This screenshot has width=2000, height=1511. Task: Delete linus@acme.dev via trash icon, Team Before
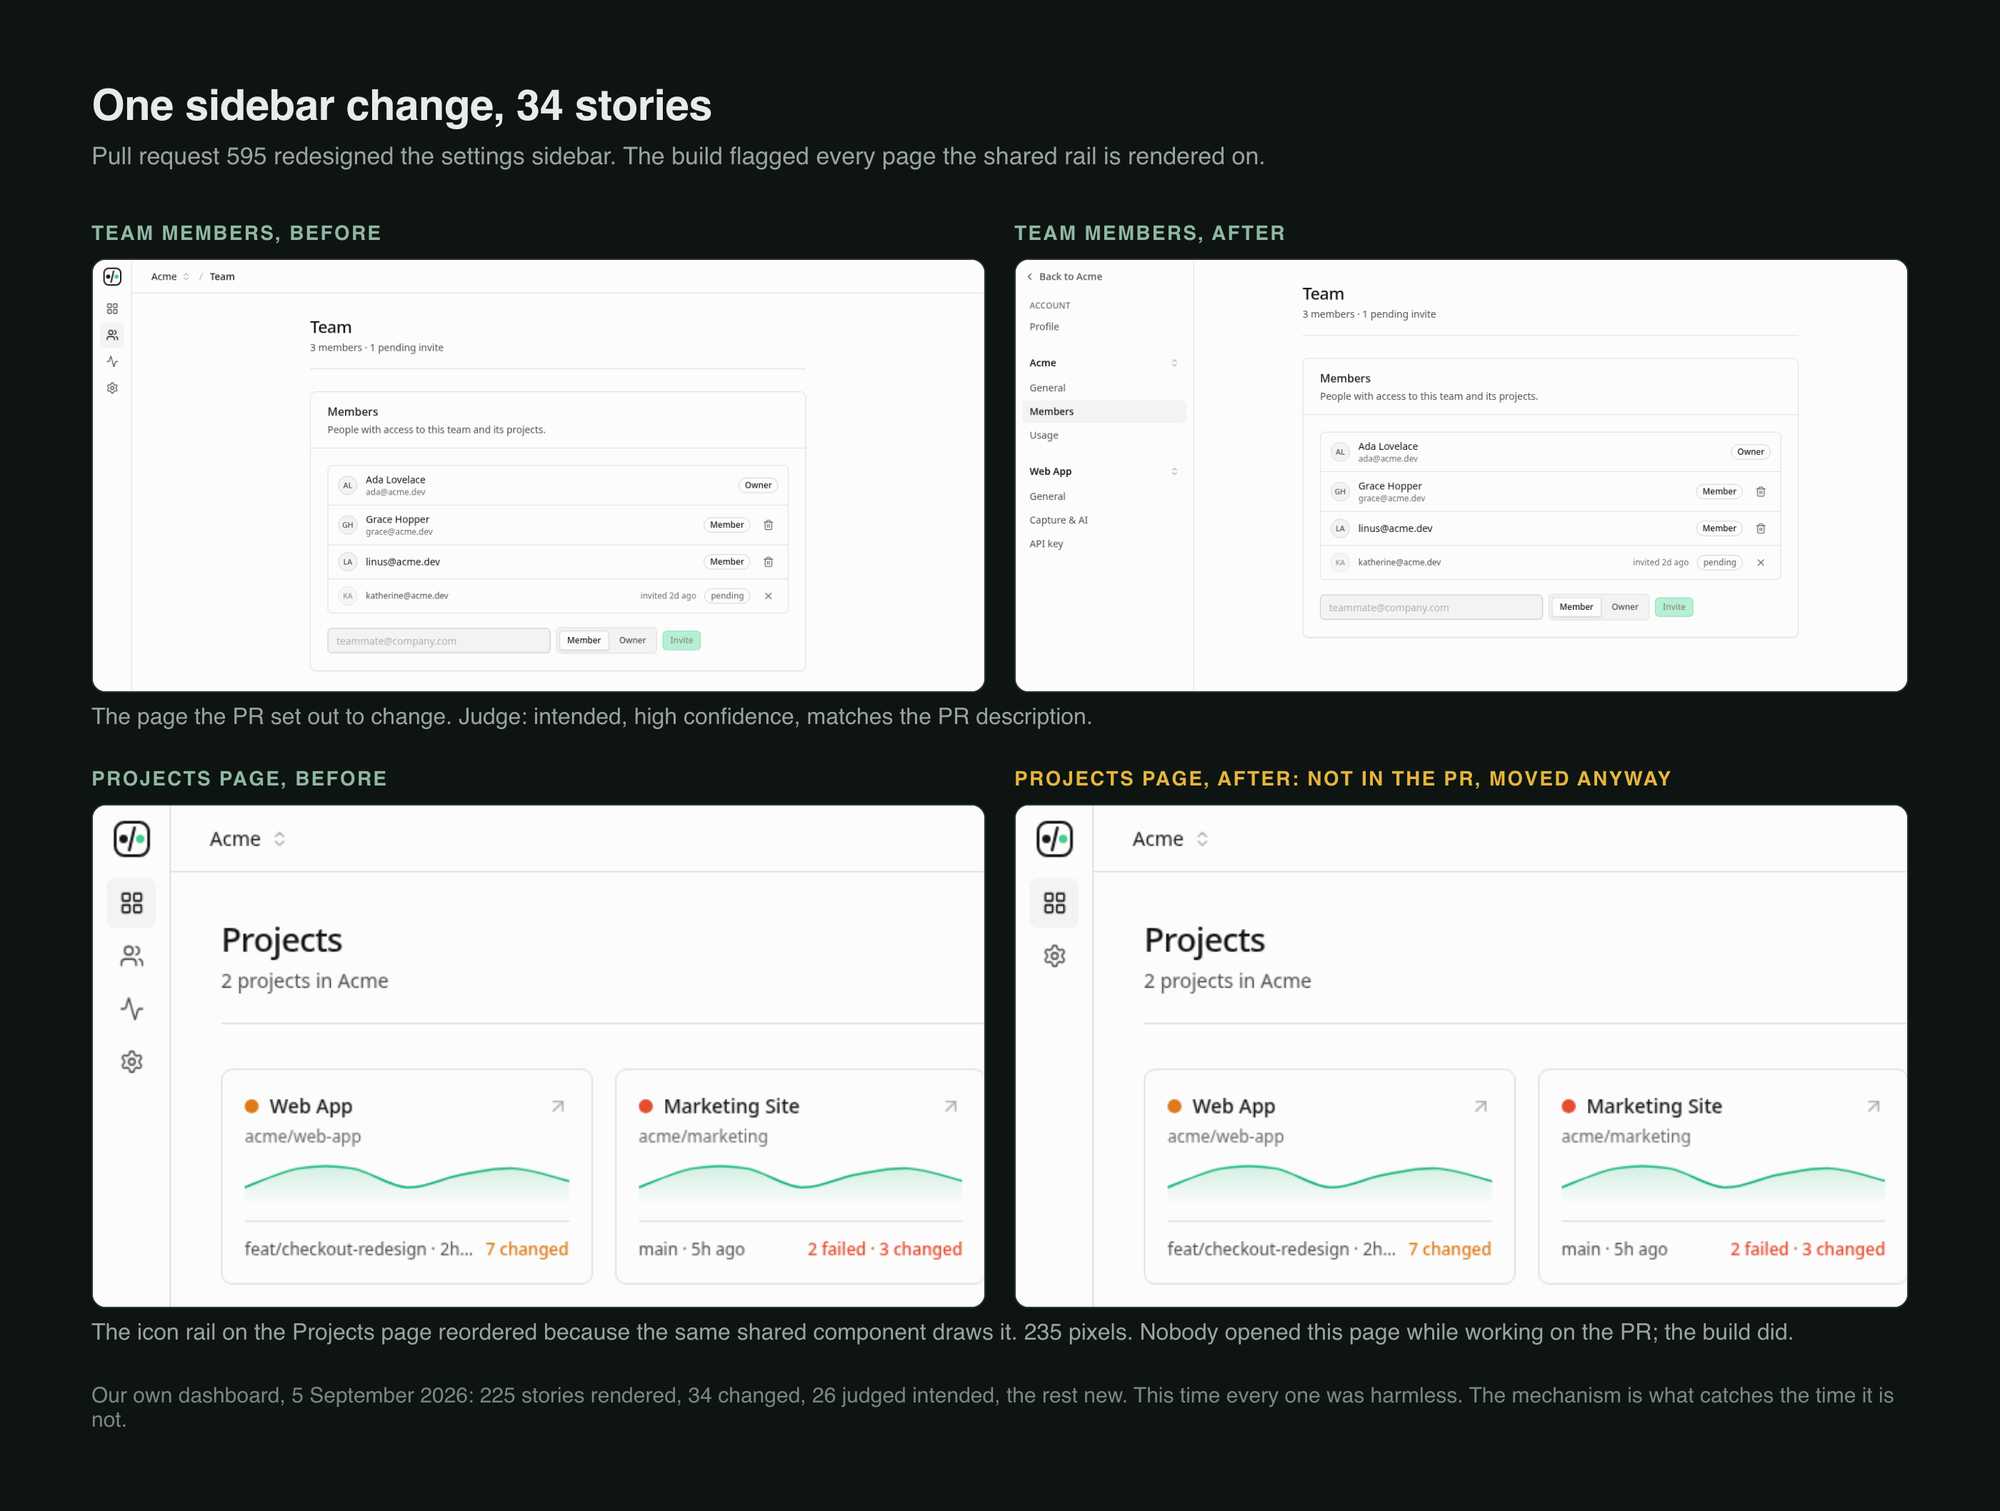[x=769, y=562]
